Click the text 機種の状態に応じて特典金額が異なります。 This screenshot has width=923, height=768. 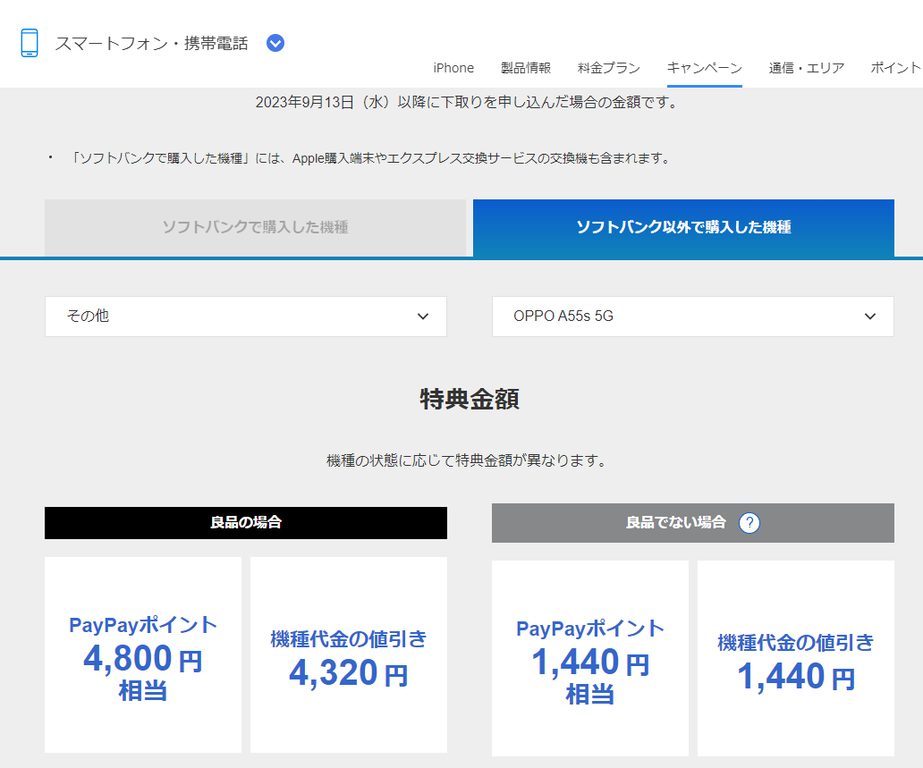pos(466,460)
